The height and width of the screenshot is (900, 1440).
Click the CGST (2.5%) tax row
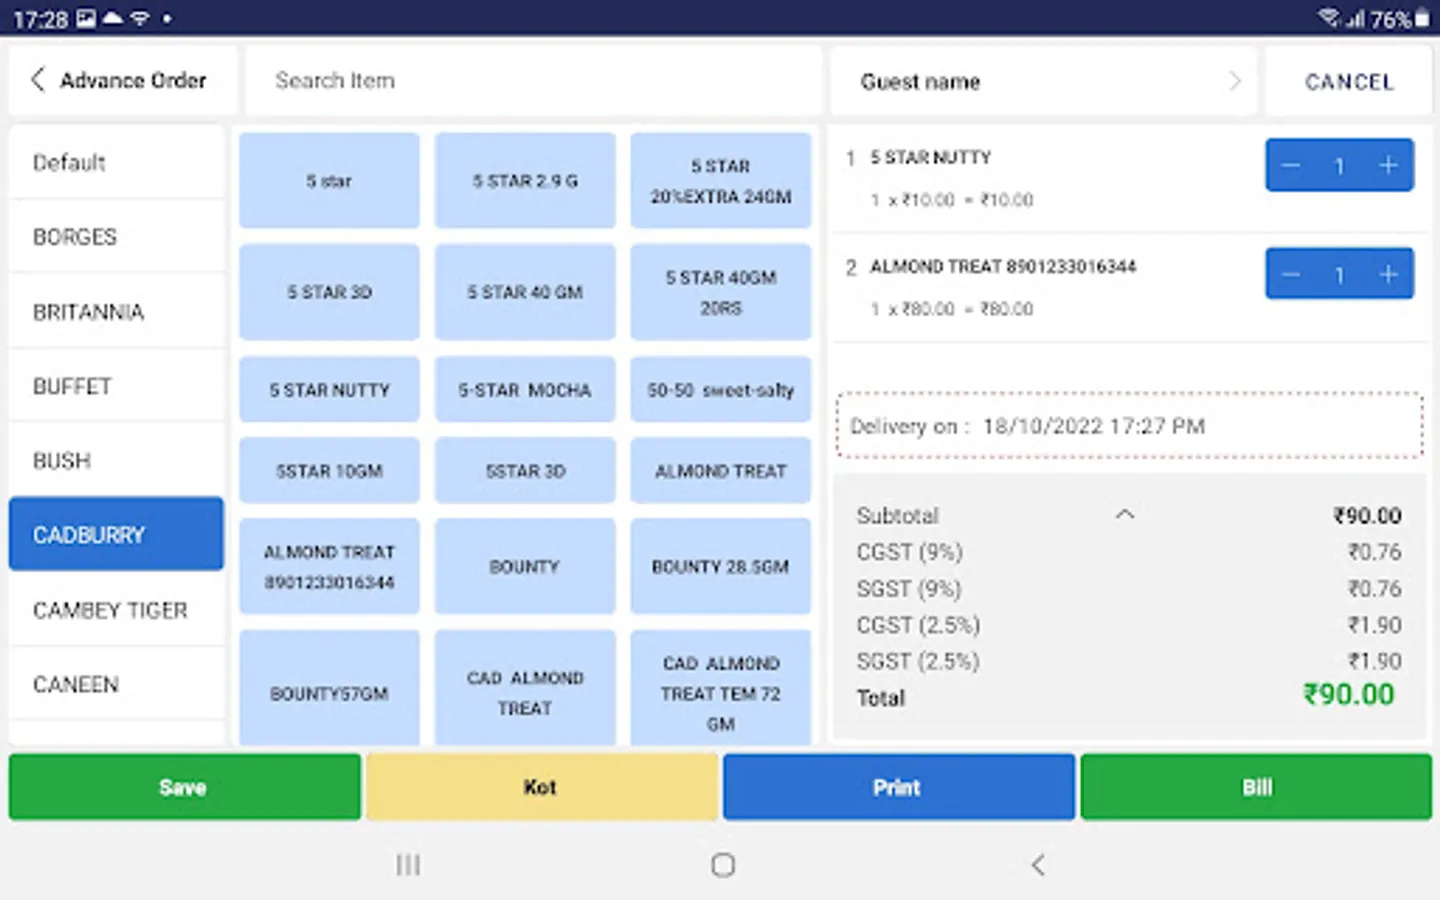coord(1129,625)
